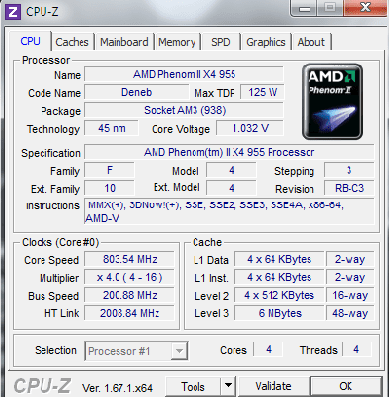The image size is (390, 398).
Task: Open the About tab
Action: point(311,42)
